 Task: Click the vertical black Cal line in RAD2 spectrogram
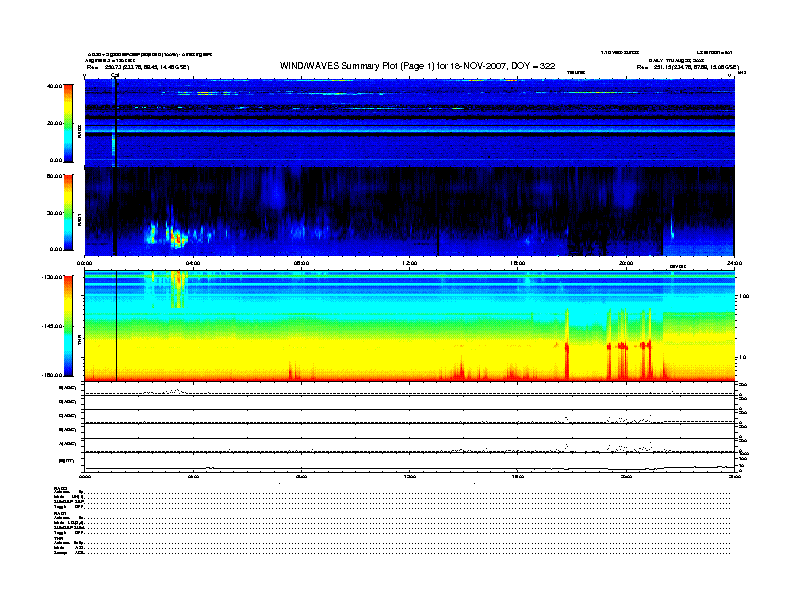click(116, 122)
